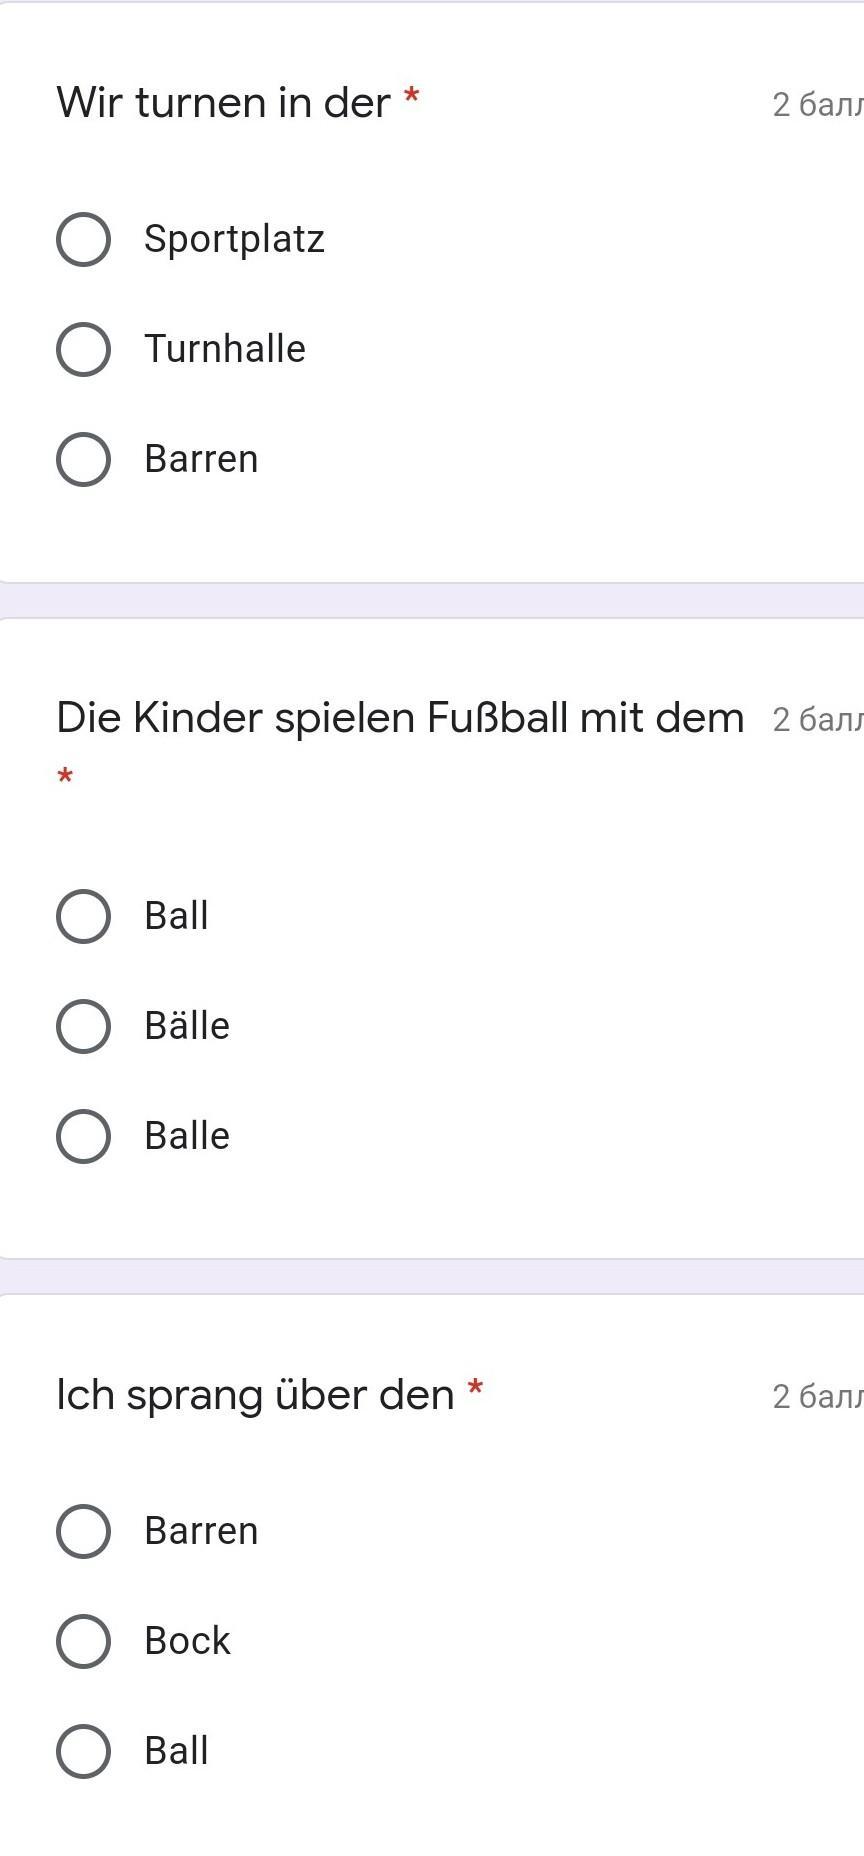The height and width of the screenshot is (1856, 864).
Task: Select Barren radio under 'Wir turnen in der'
Action: [x=83, y=459]
